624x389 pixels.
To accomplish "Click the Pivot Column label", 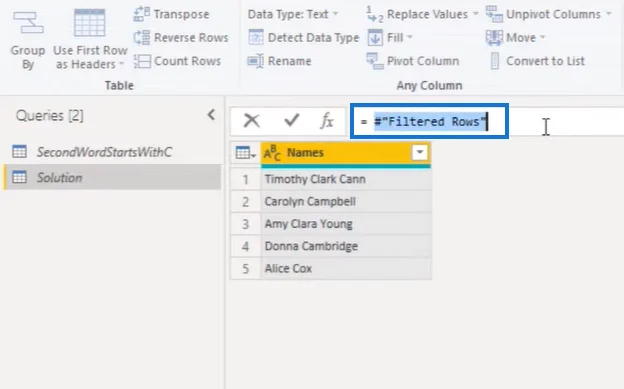I will (423, 61).
